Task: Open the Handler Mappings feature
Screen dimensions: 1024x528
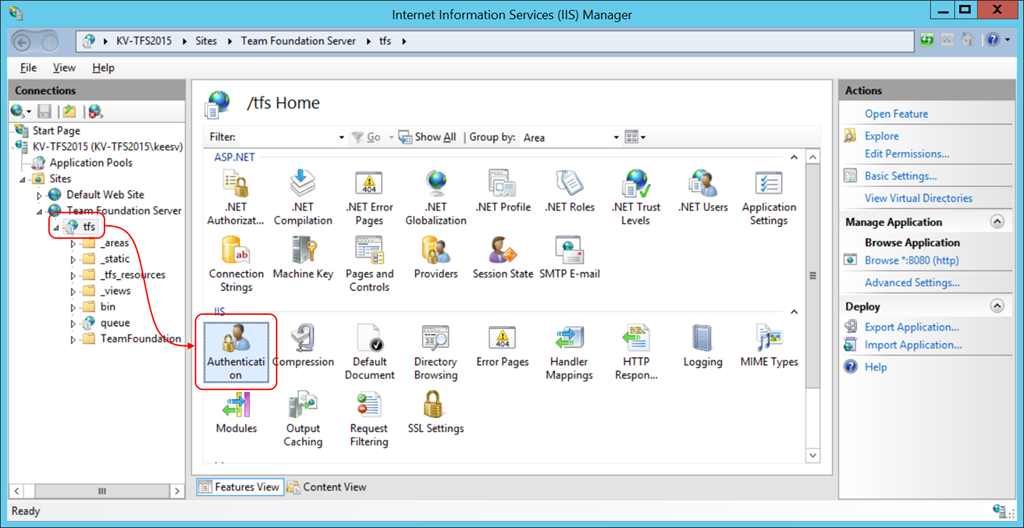Action: pyautogui.click(x=569, y=352)
